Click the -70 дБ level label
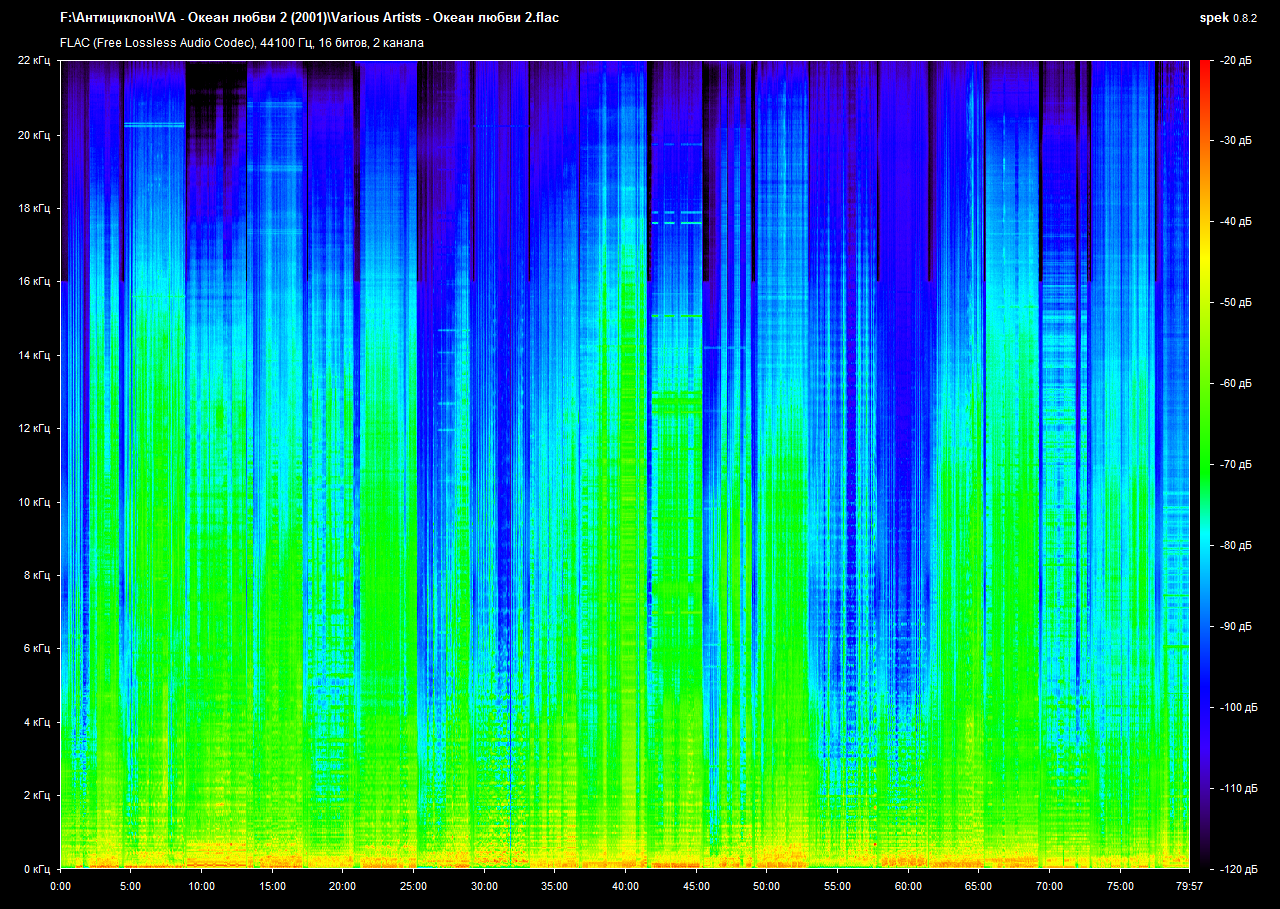This screenshot has height=909, width=1280. (x=1234, y=465)
